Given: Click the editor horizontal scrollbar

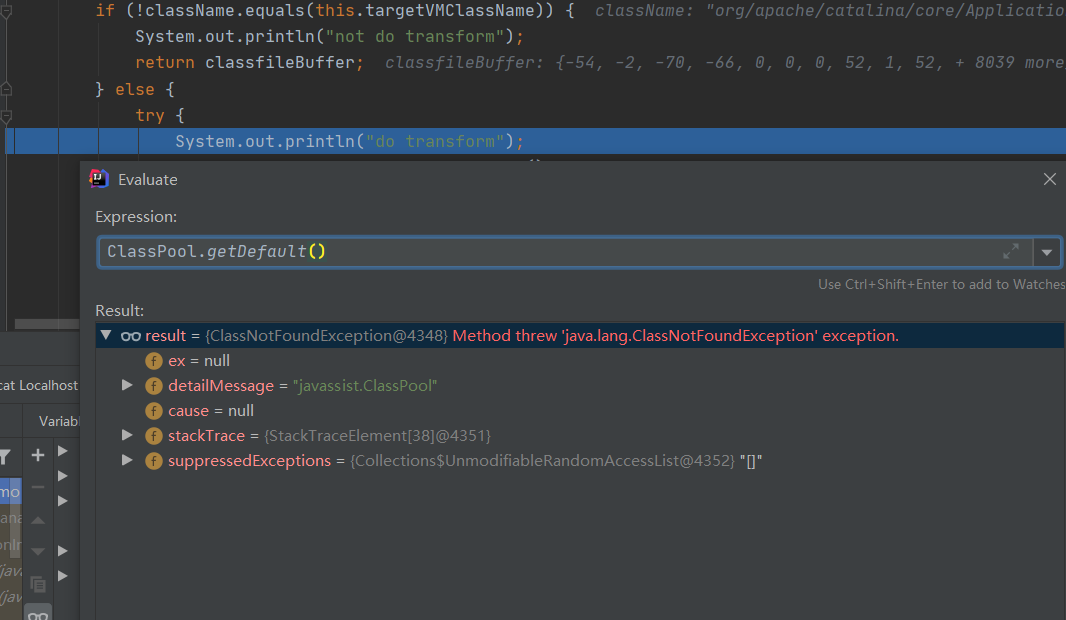Looking at the screenshot, I should tap(47, 324).
